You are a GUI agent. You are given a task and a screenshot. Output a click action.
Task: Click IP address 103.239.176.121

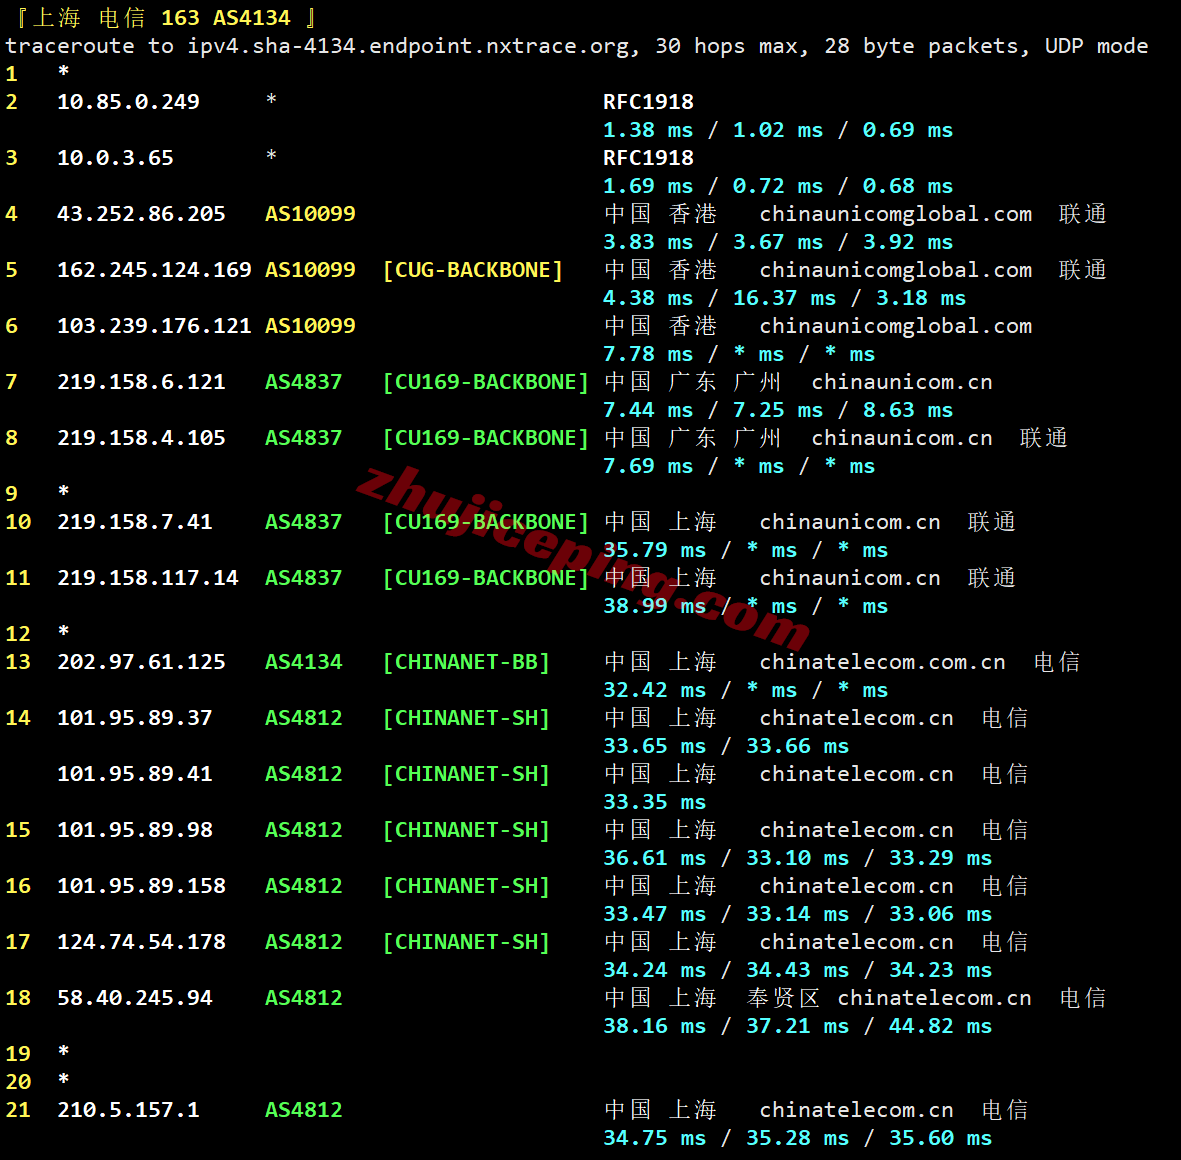coord(154,325)
